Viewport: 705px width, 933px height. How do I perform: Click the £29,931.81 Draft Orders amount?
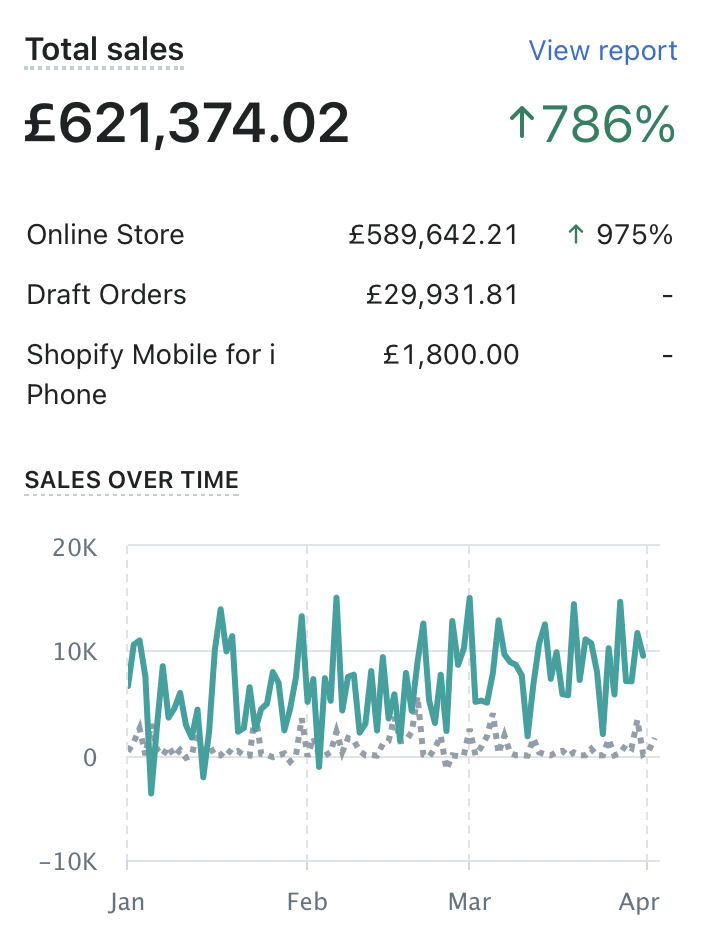443,295
